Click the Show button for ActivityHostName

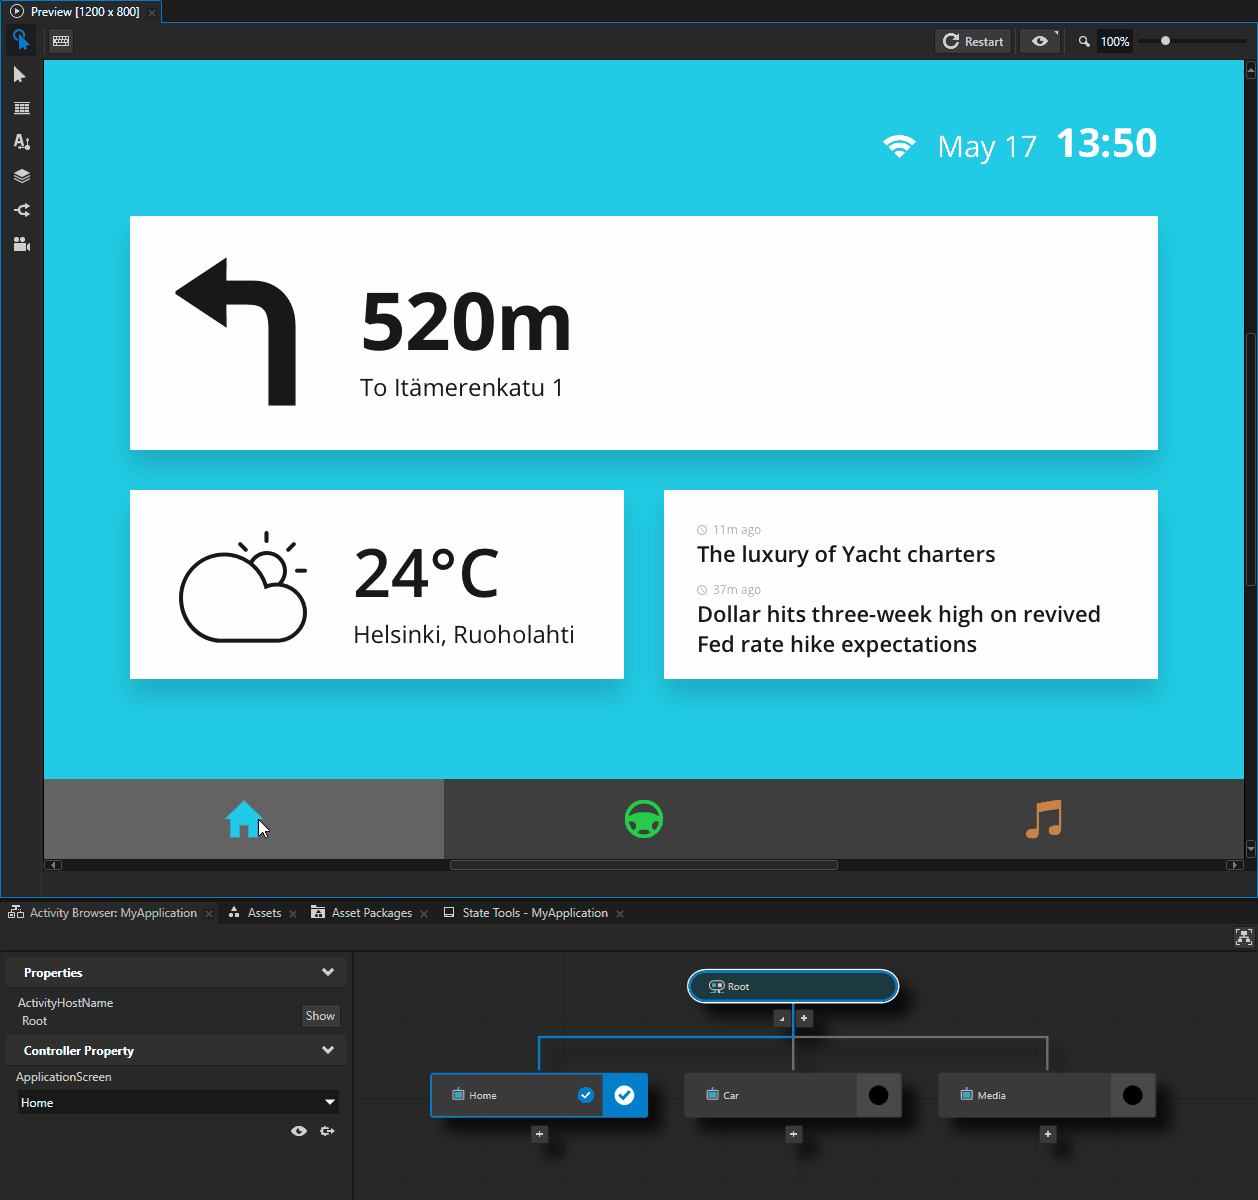[x=320, y=1016]
